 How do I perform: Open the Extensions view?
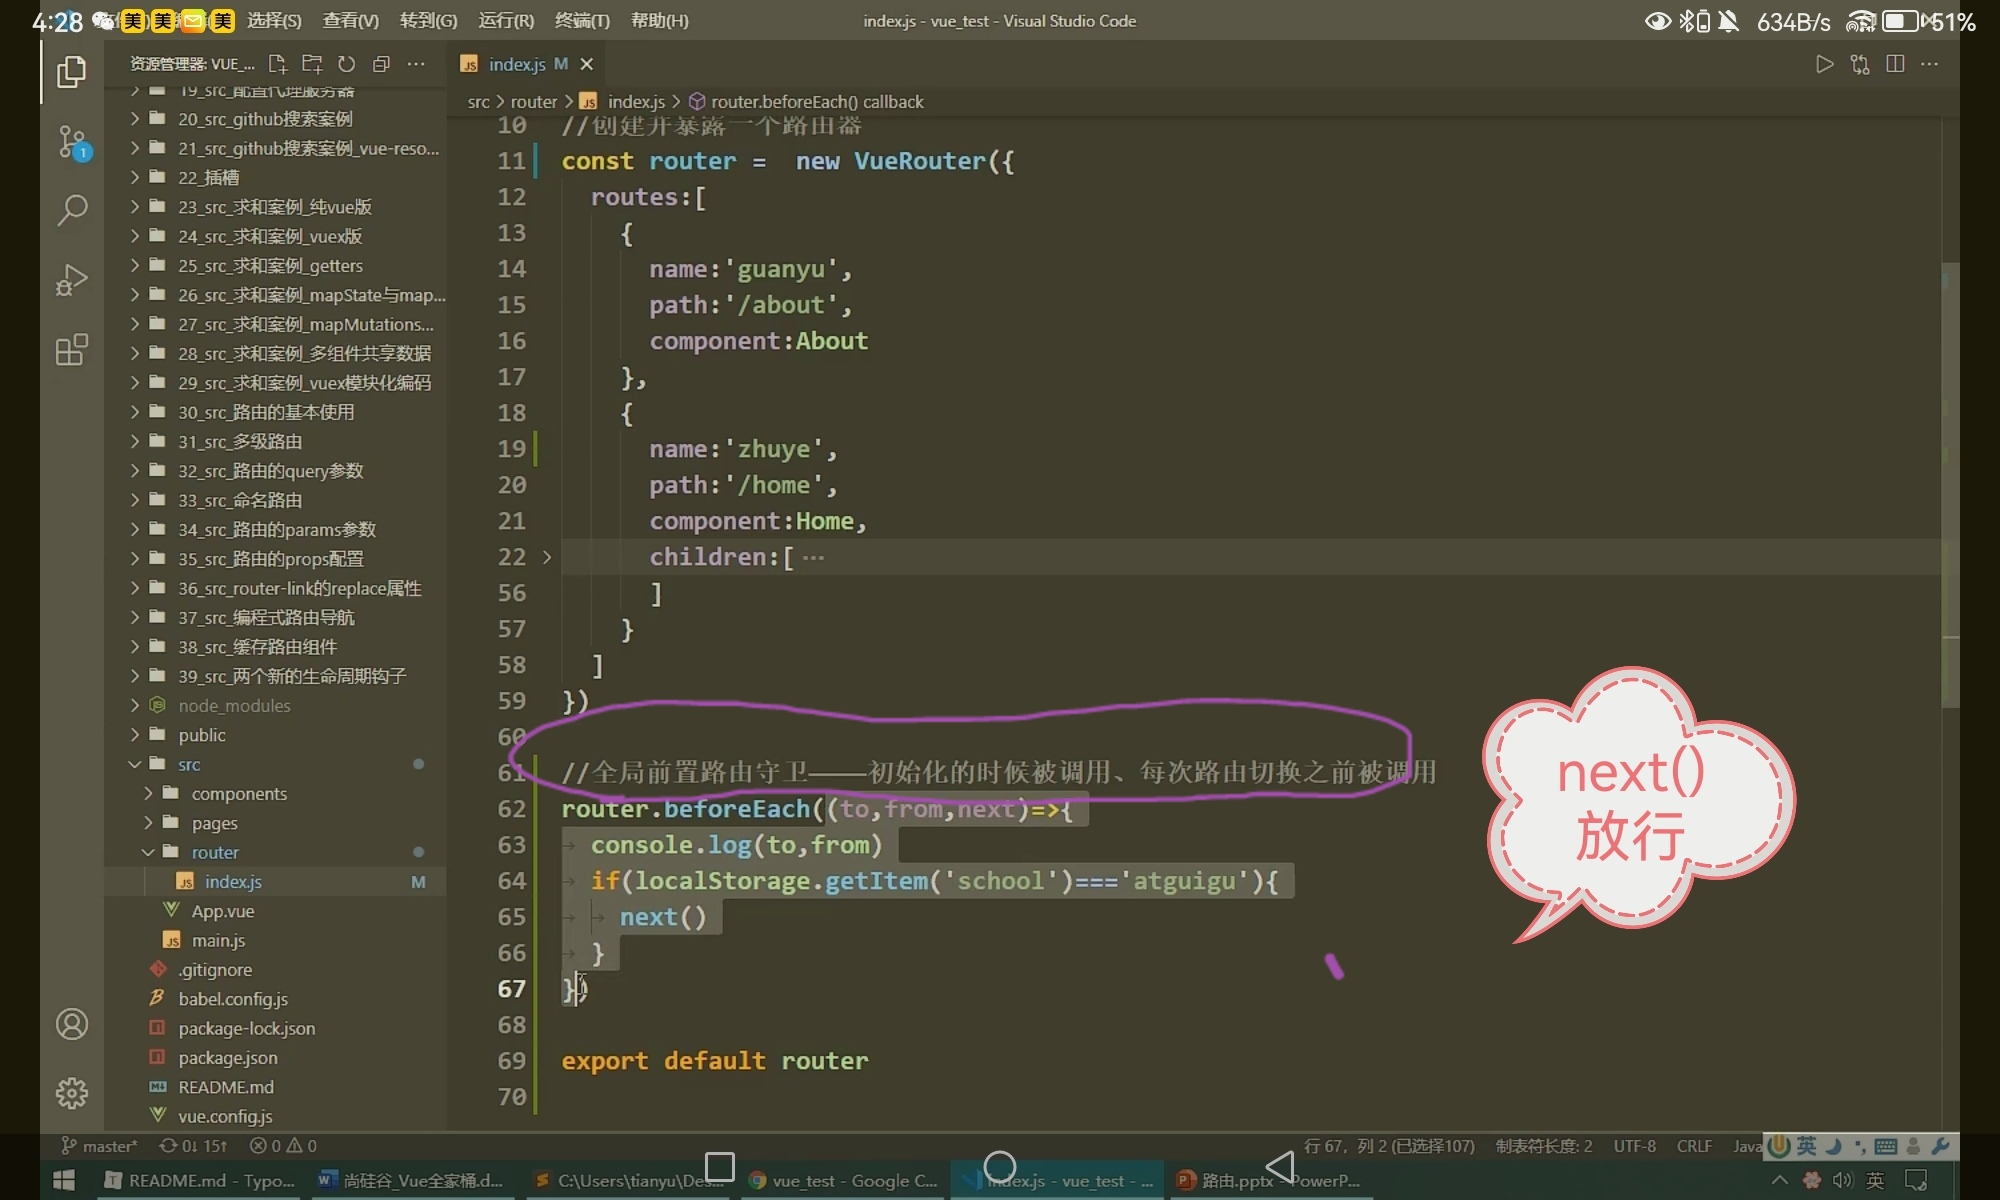point(71,350)
